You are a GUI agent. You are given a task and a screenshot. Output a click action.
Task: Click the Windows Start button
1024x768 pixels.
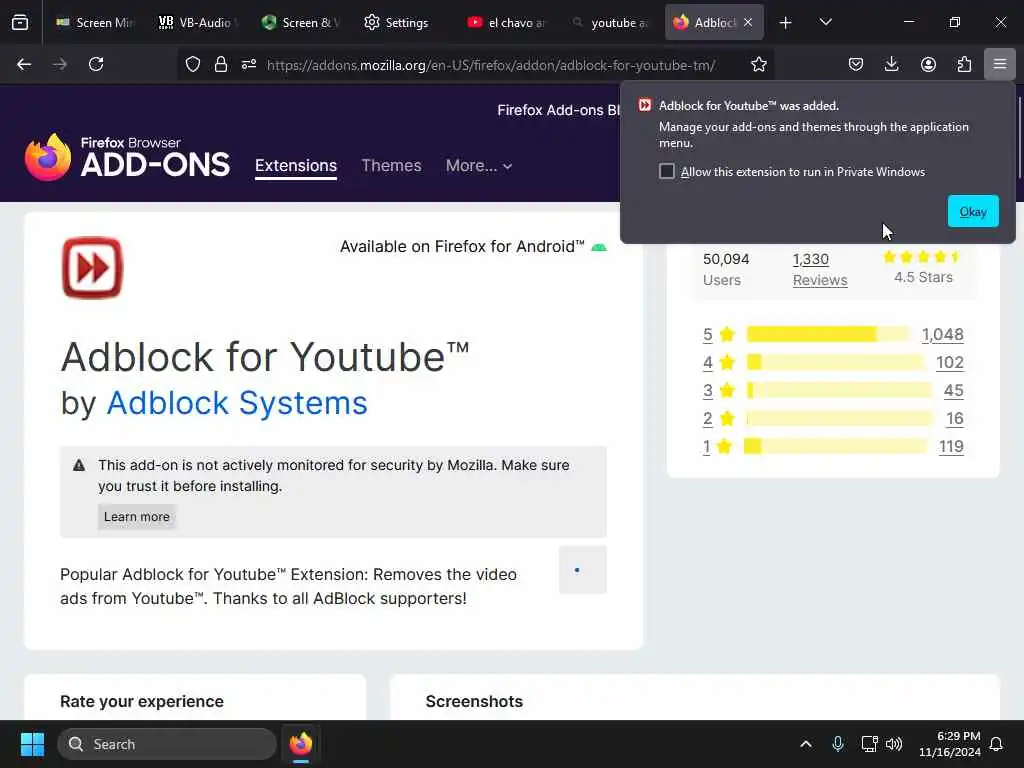[32, 744]
